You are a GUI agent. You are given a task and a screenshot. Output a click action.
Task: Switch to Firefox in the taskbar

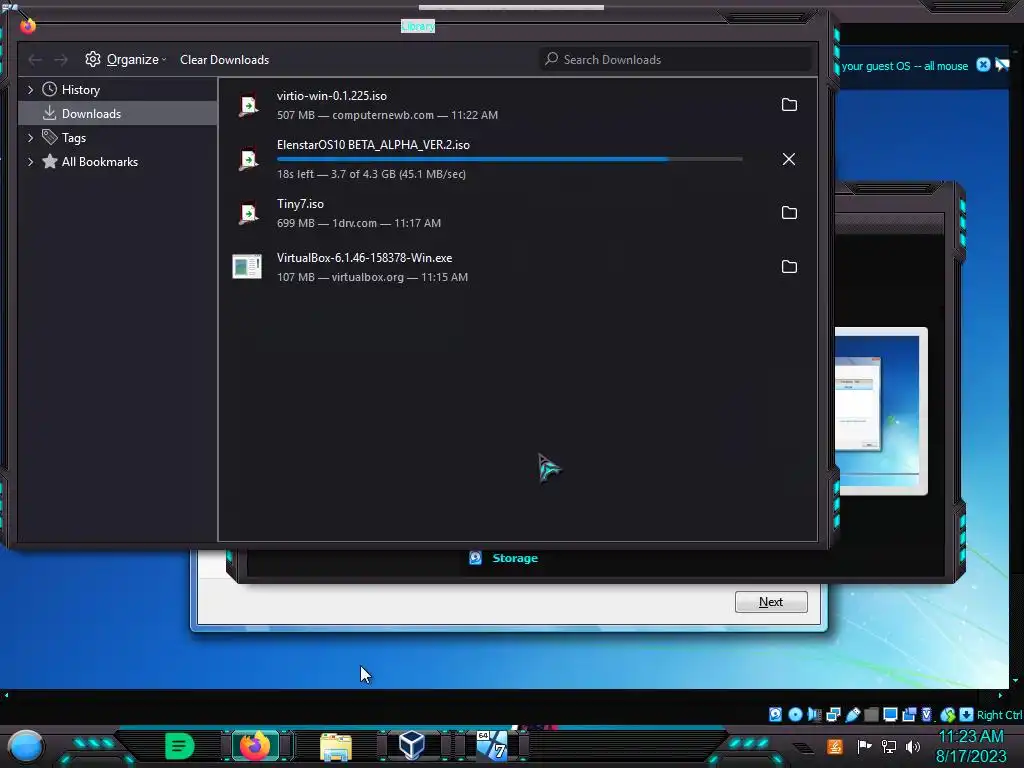click(x=255, y=746)
